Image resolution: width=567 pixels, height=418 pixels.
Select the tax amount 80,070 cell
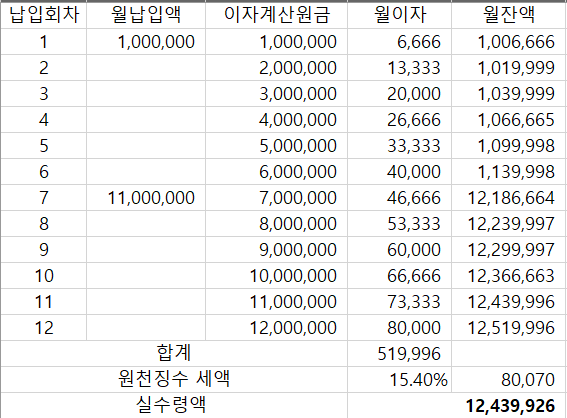509,379
